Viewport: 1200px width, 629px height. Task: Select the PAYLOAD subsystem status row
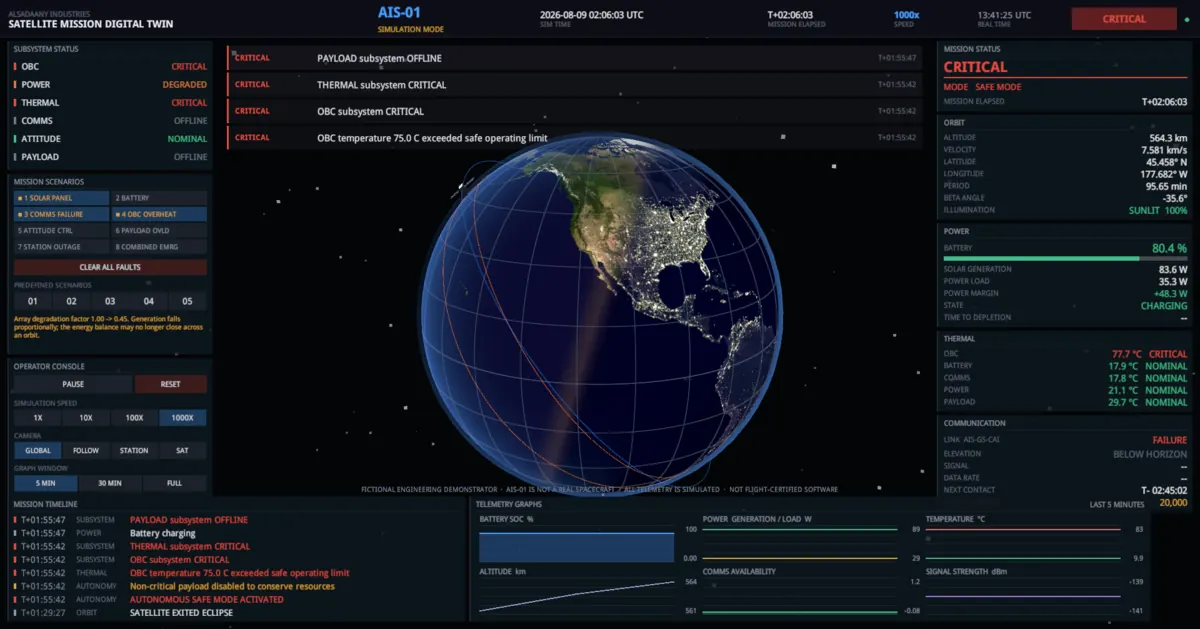pyautogui.click(x=110, y=157)
